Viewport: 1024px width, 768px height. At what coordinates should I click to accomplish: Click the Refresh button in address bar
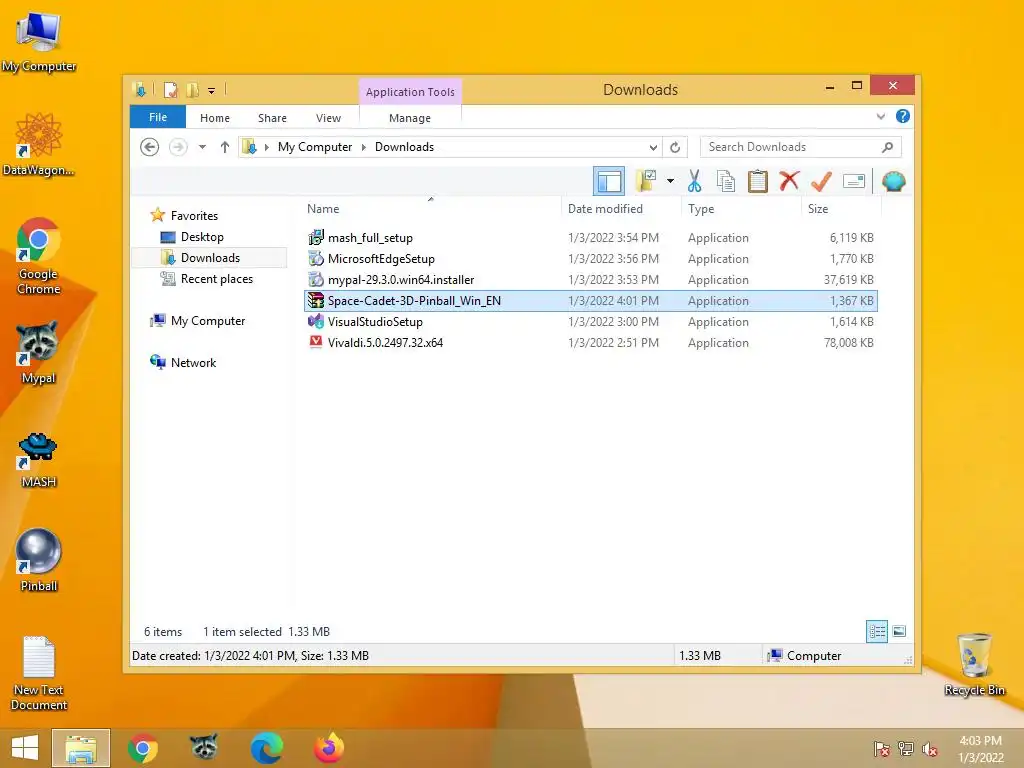675,148
